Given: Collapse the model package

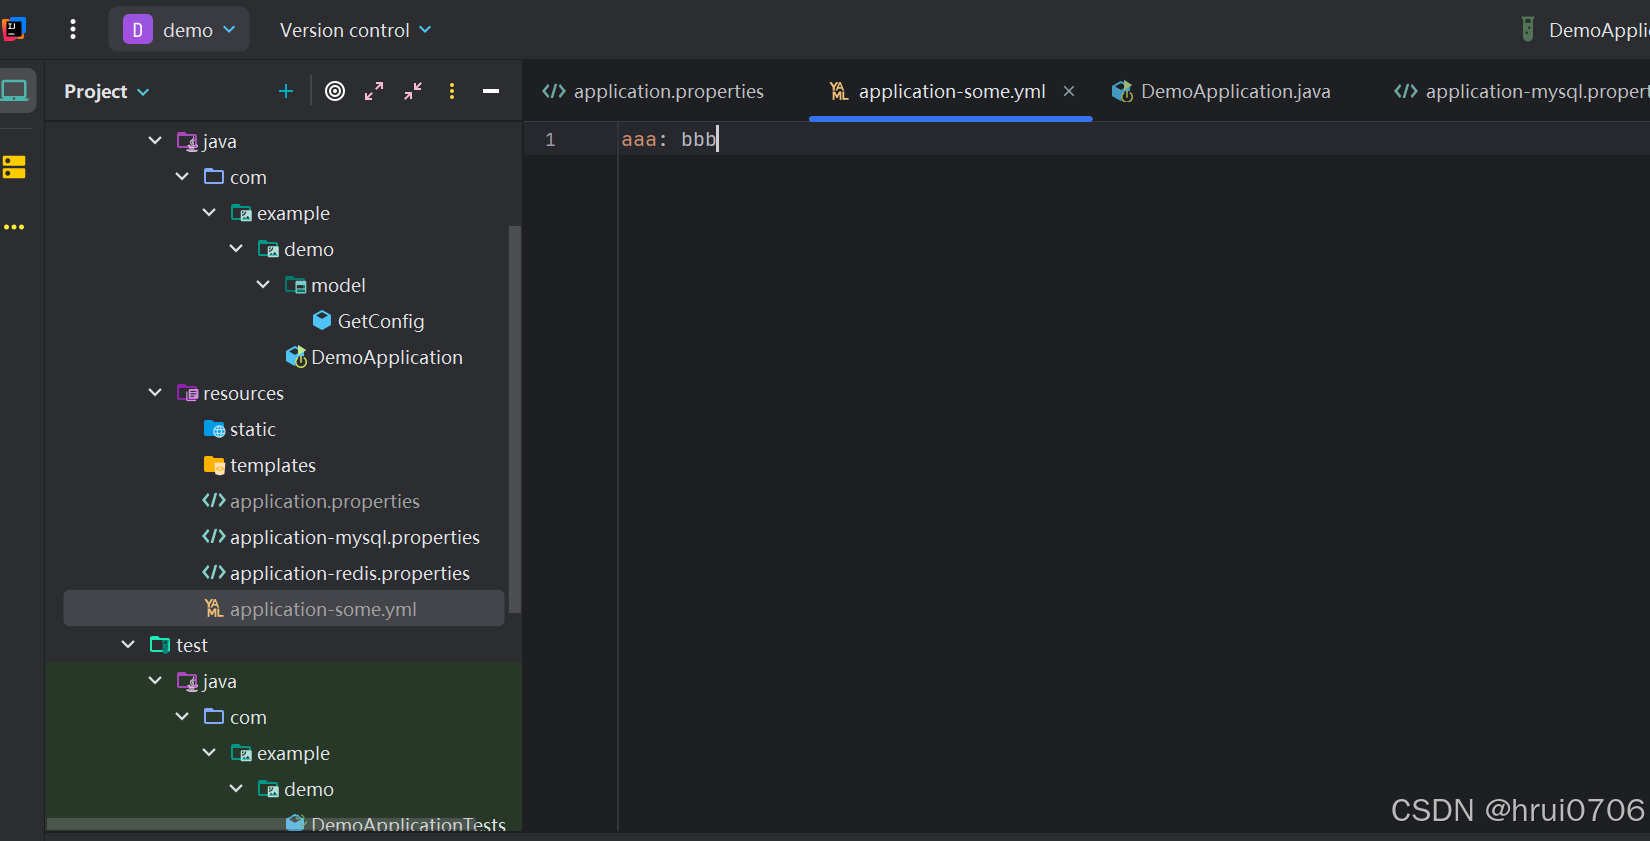Looking at the screenshot, I should coord(263,285).
